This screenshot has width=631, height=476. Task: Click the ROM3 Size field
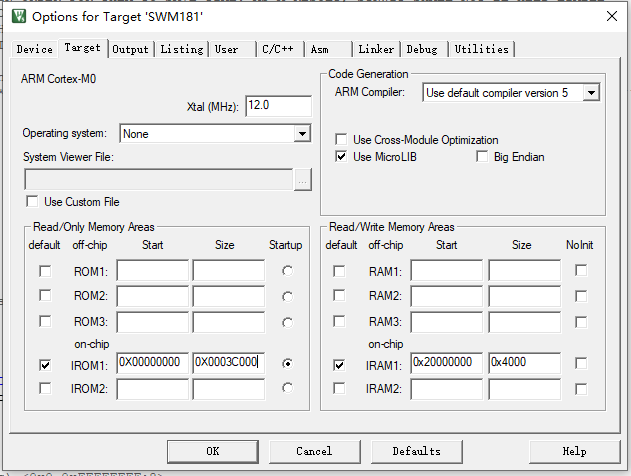229,321
